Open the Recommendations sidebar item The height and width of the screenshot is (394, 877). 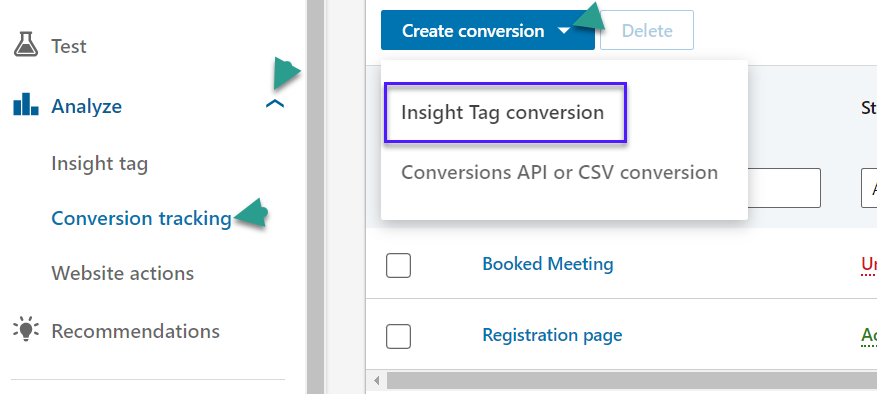pos(135,331)
